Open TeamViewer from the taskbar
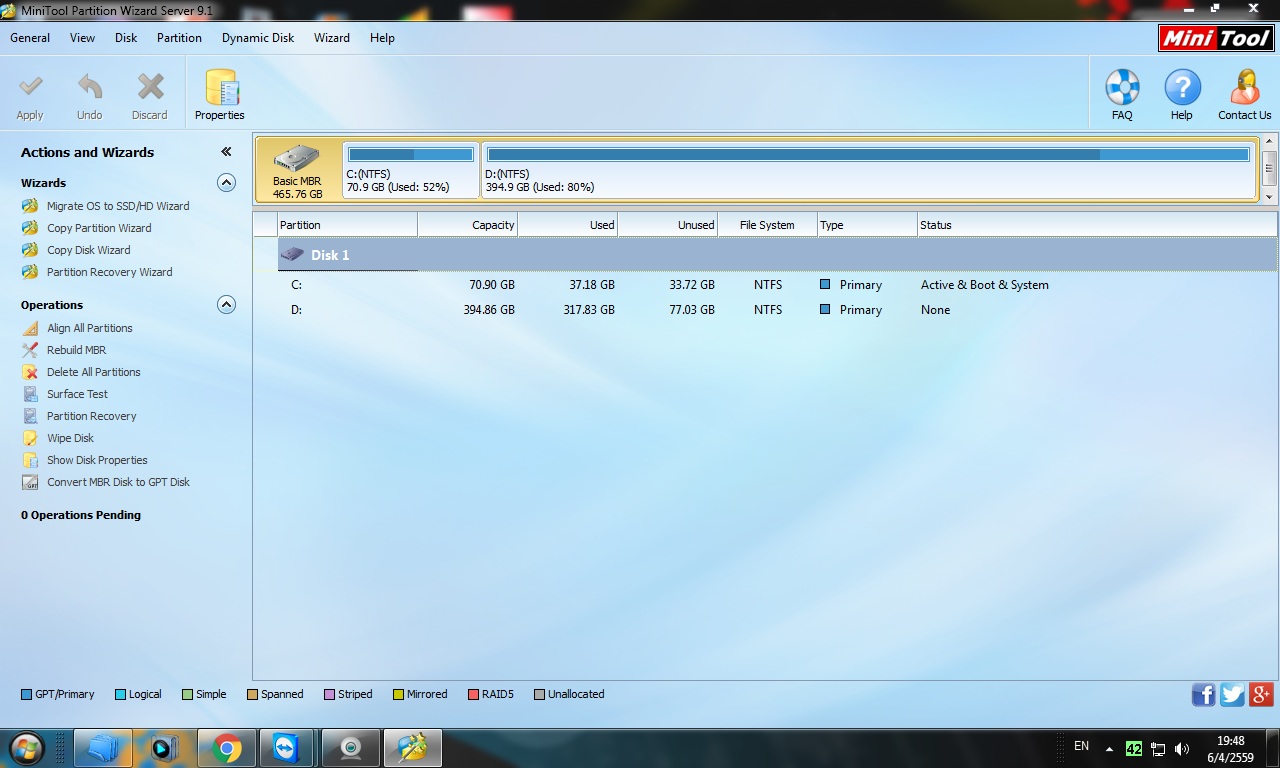Image resolution: width=1280 pixels, height=768 pixels. click(x=288, y=748)
